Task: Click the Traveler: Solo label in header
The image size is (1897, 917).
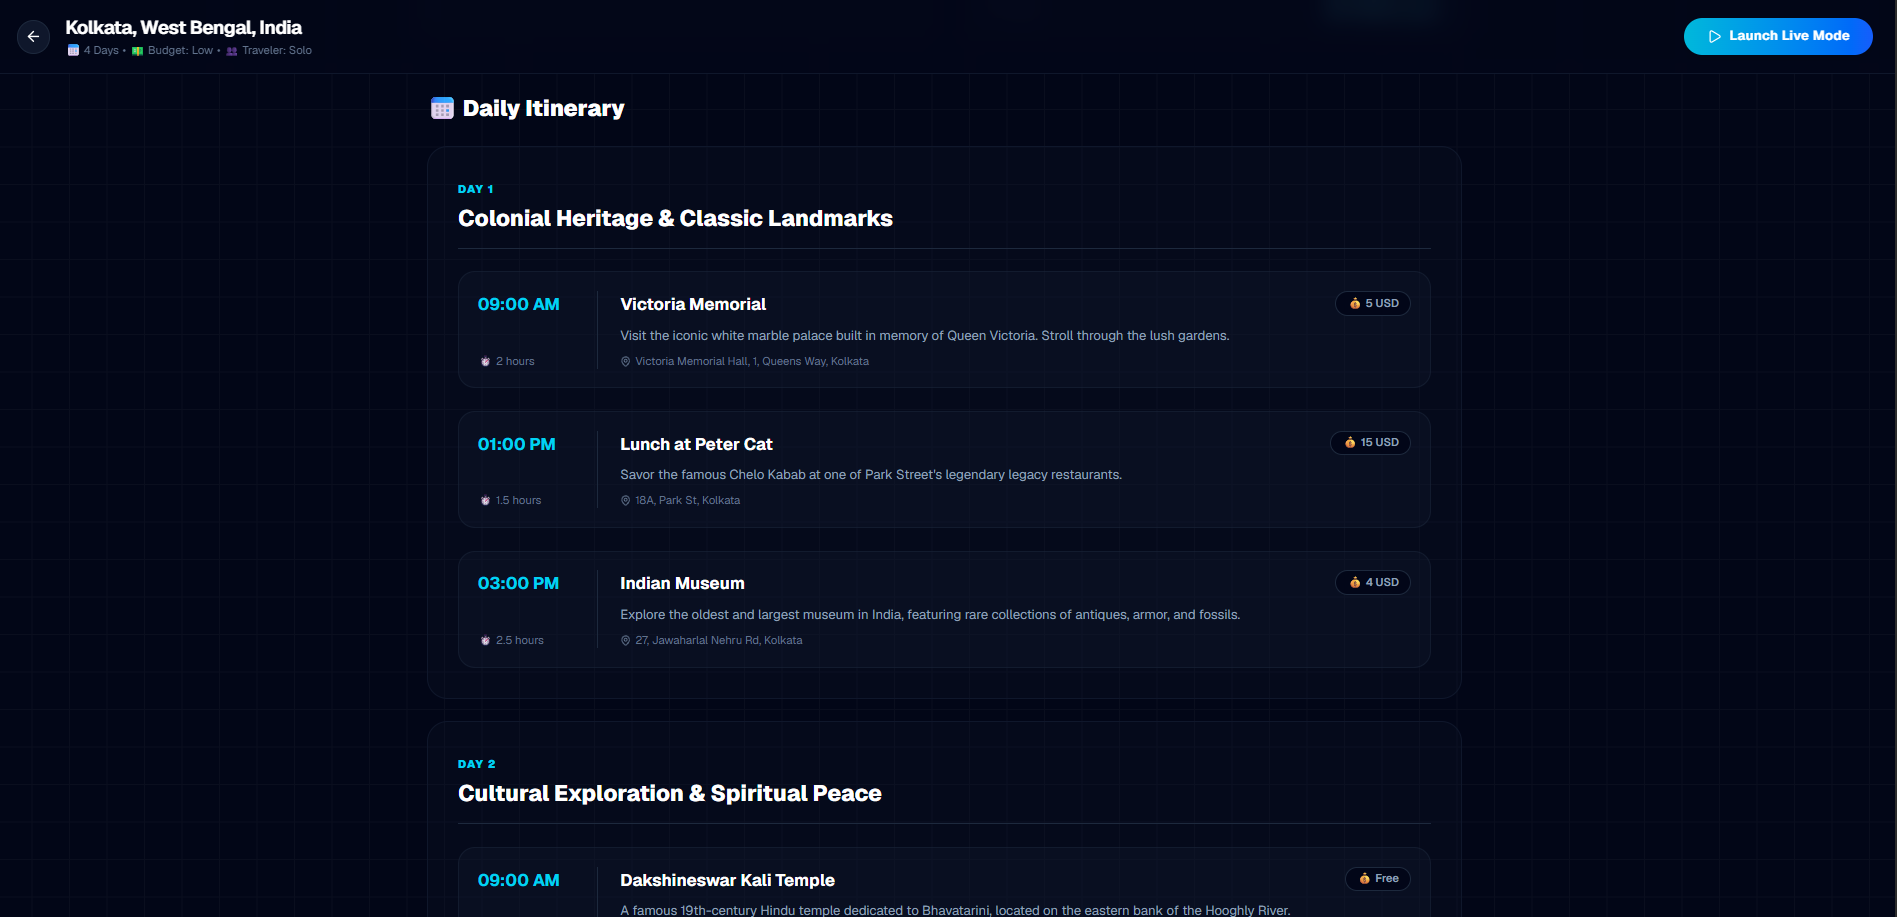Action: [x=277, y=50]
